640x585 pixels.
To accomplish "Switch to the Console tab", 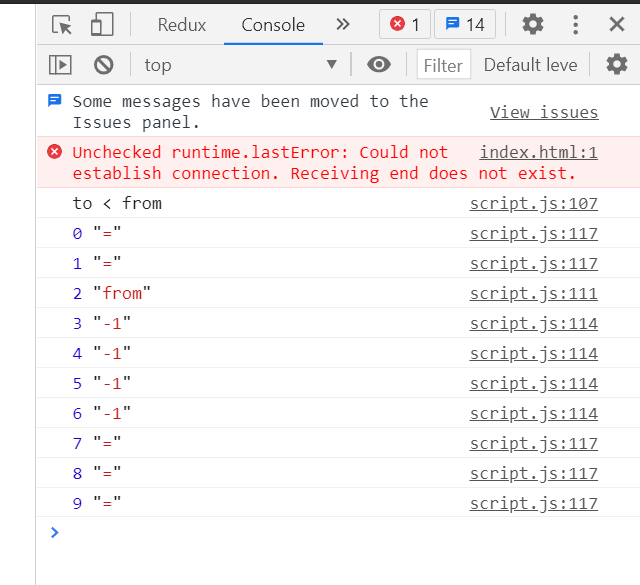I will pos(273,25).
